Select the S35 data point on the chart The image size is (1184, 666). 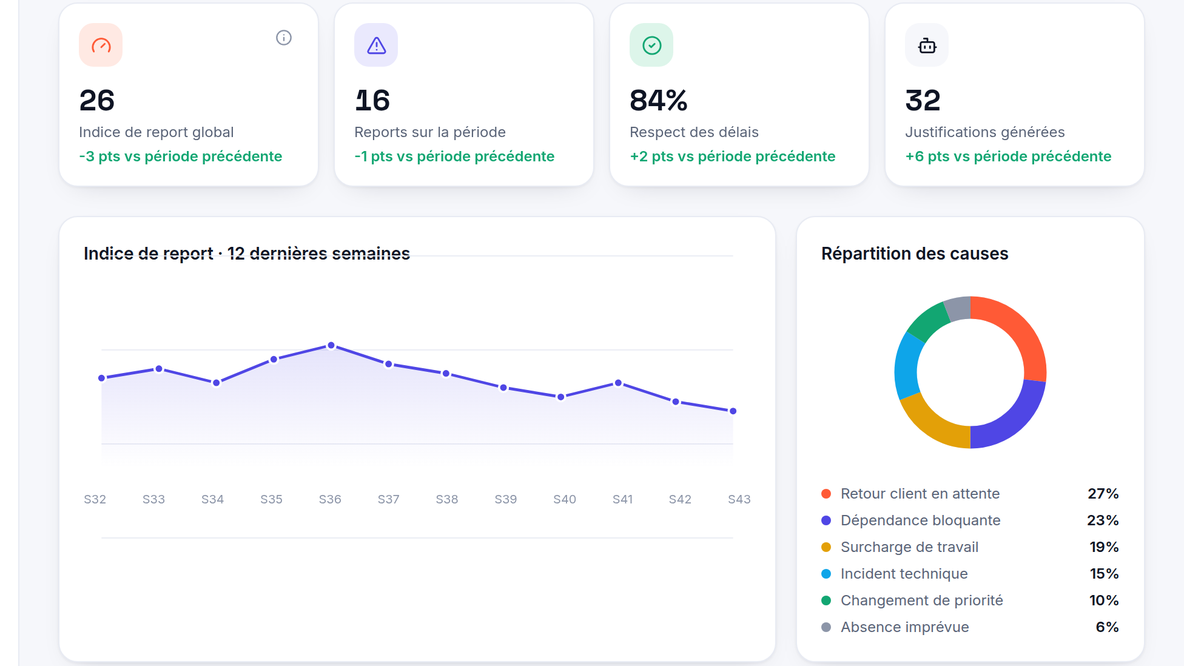273,359
